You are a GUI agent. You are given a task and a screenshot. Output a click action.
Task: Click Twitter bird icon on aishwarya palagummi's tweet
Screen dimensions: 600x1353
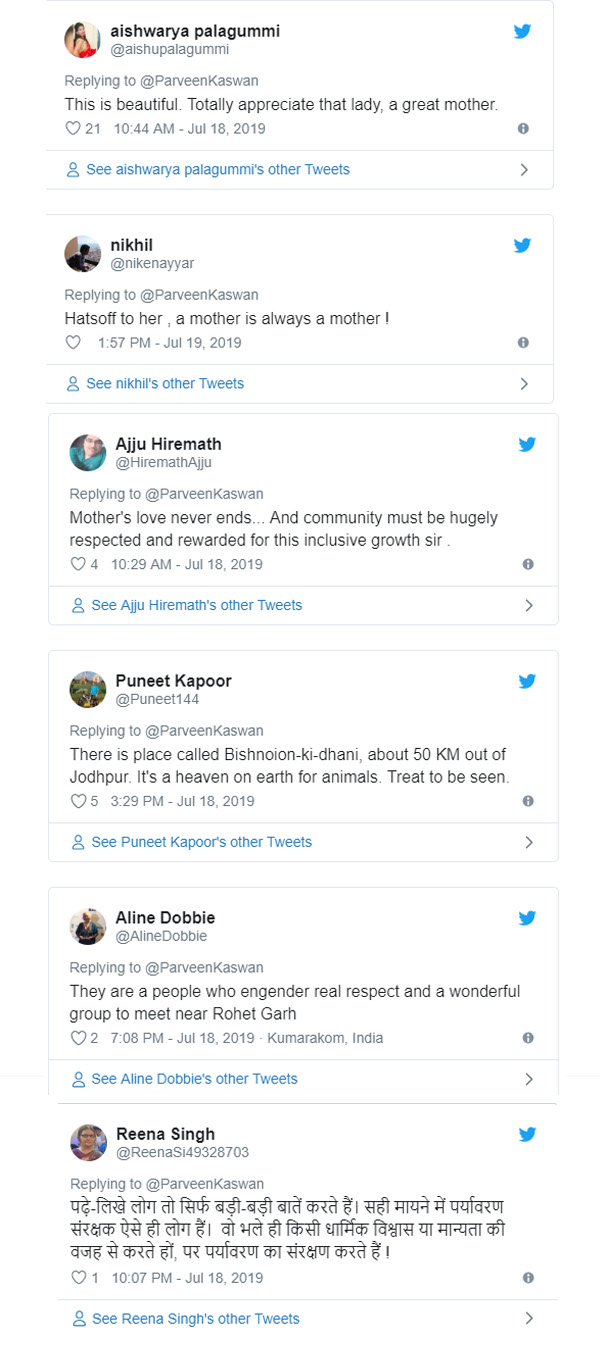[522, 31]
